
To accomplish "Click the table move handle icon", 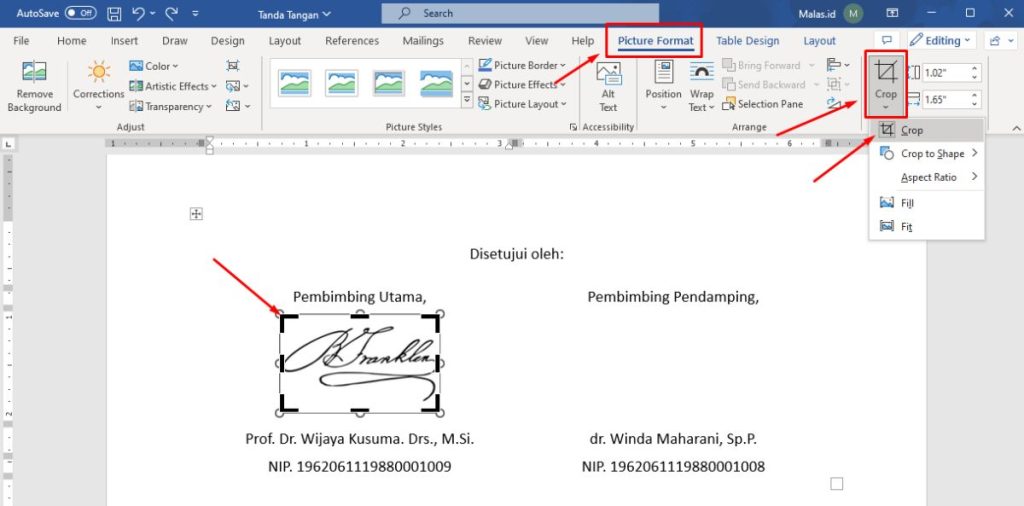I will point(196,213).
